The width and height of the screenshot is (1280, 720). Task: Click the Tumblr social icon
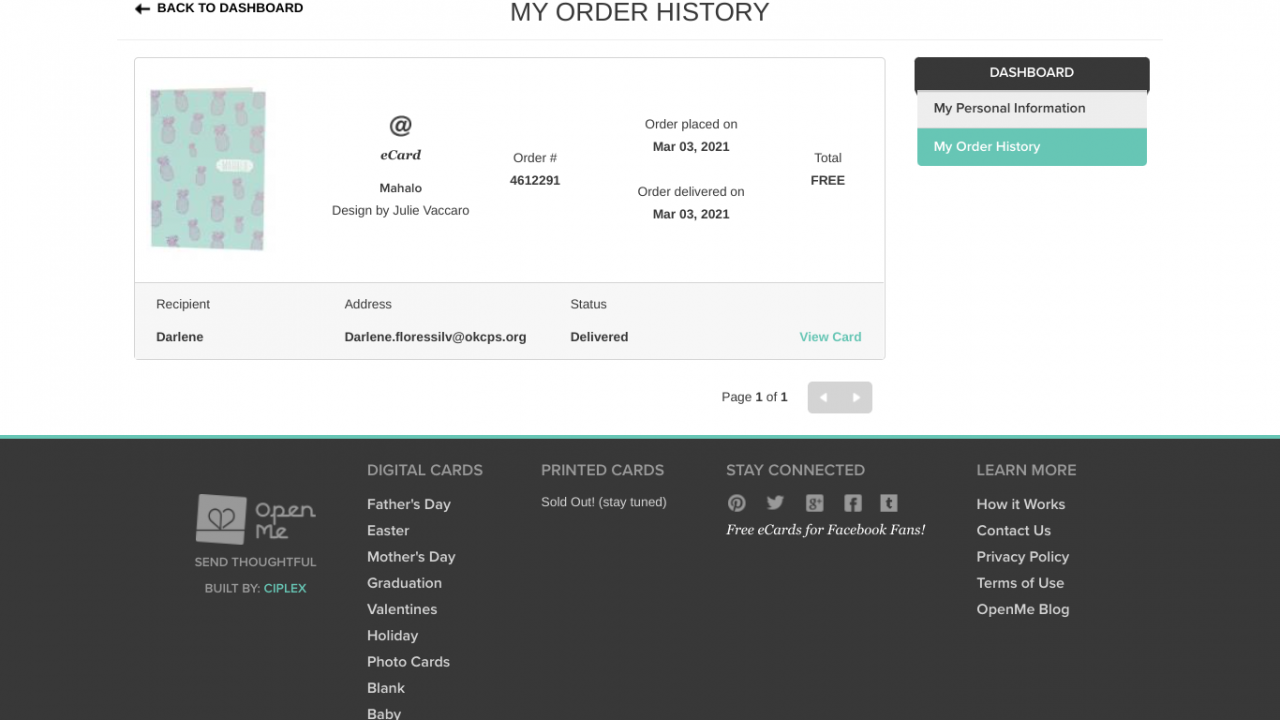point(888,503)
